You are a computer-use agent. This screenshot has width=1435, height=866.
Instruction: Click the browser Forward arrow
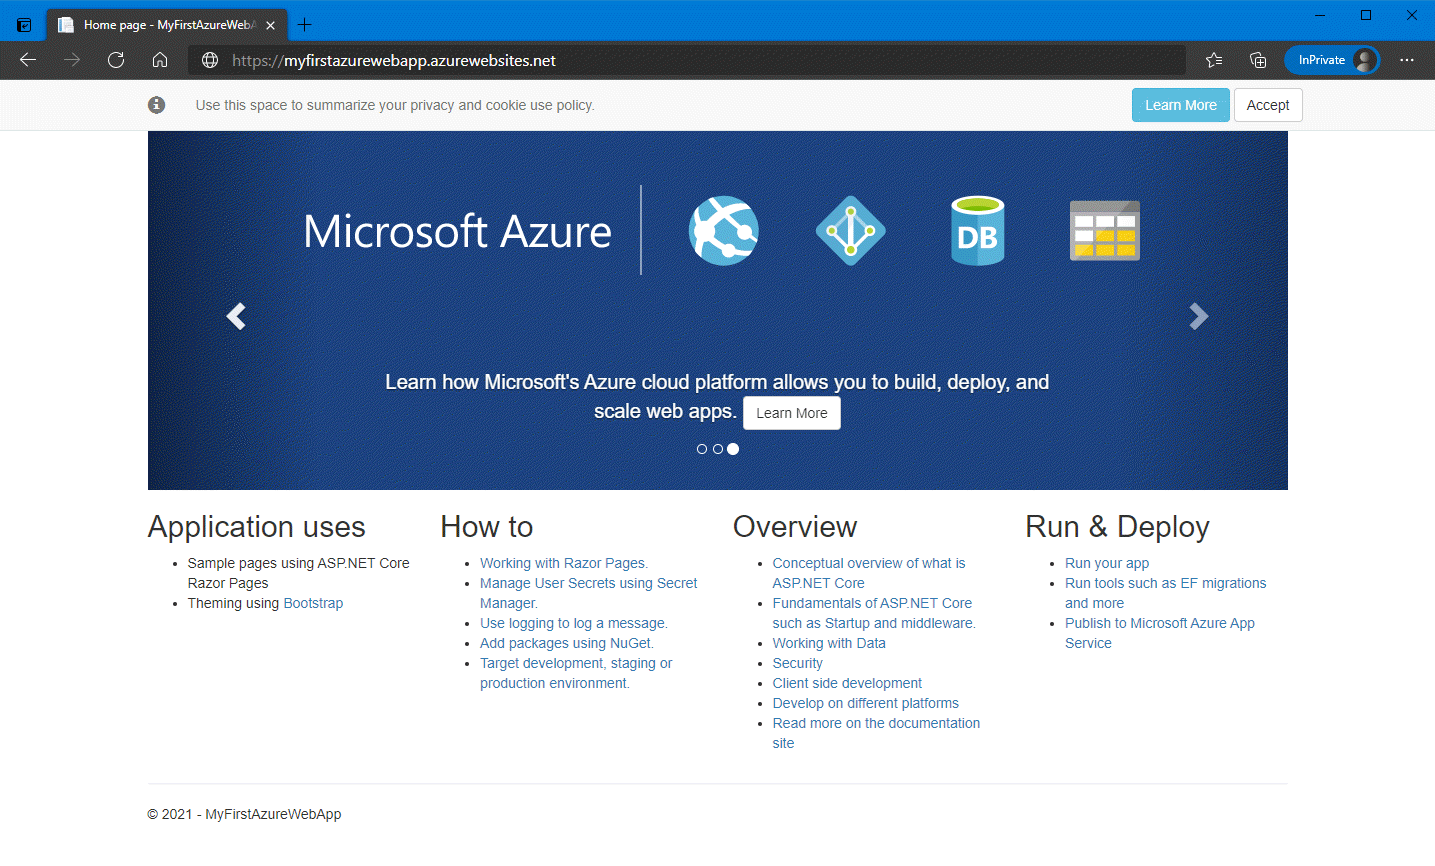(x=72, y=60)
